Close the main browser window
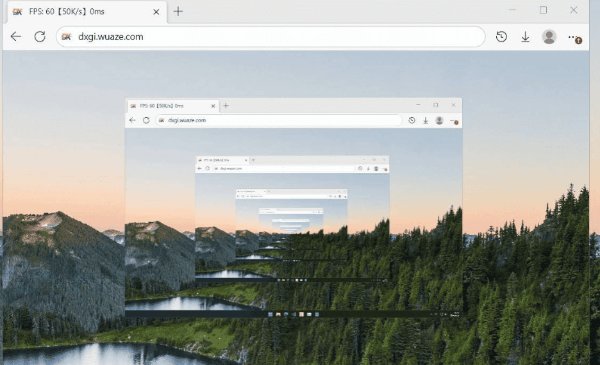The image size is (600, 365). tap(574, 10)
